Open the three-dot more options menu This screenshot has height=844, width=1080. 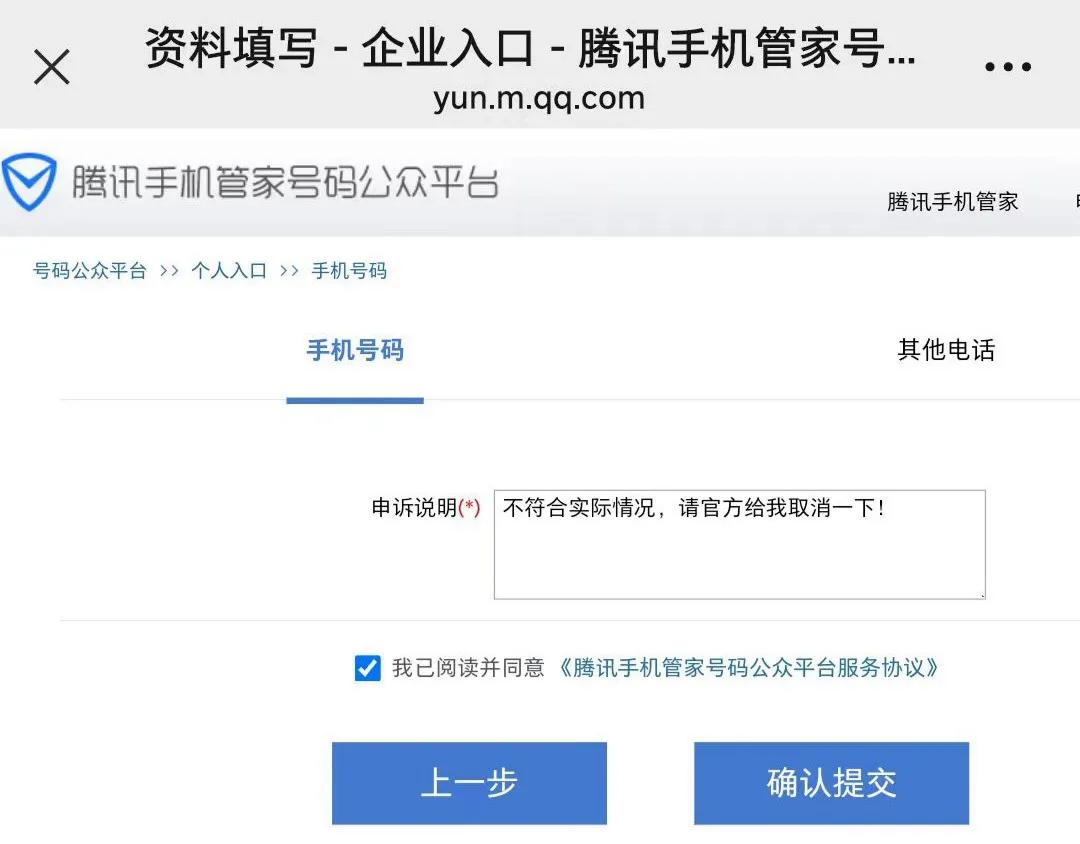coord(1008,67)
